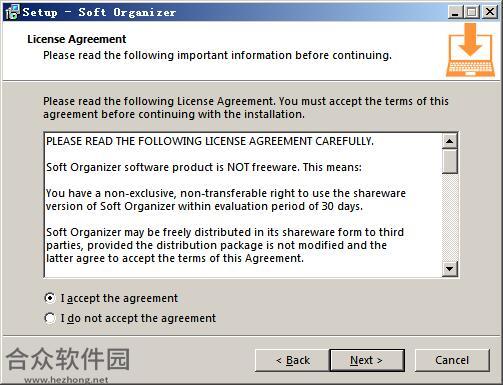Screen dimensions: 503x385
Task: Maximize the setup window
Action: click(x=472, y=12)
